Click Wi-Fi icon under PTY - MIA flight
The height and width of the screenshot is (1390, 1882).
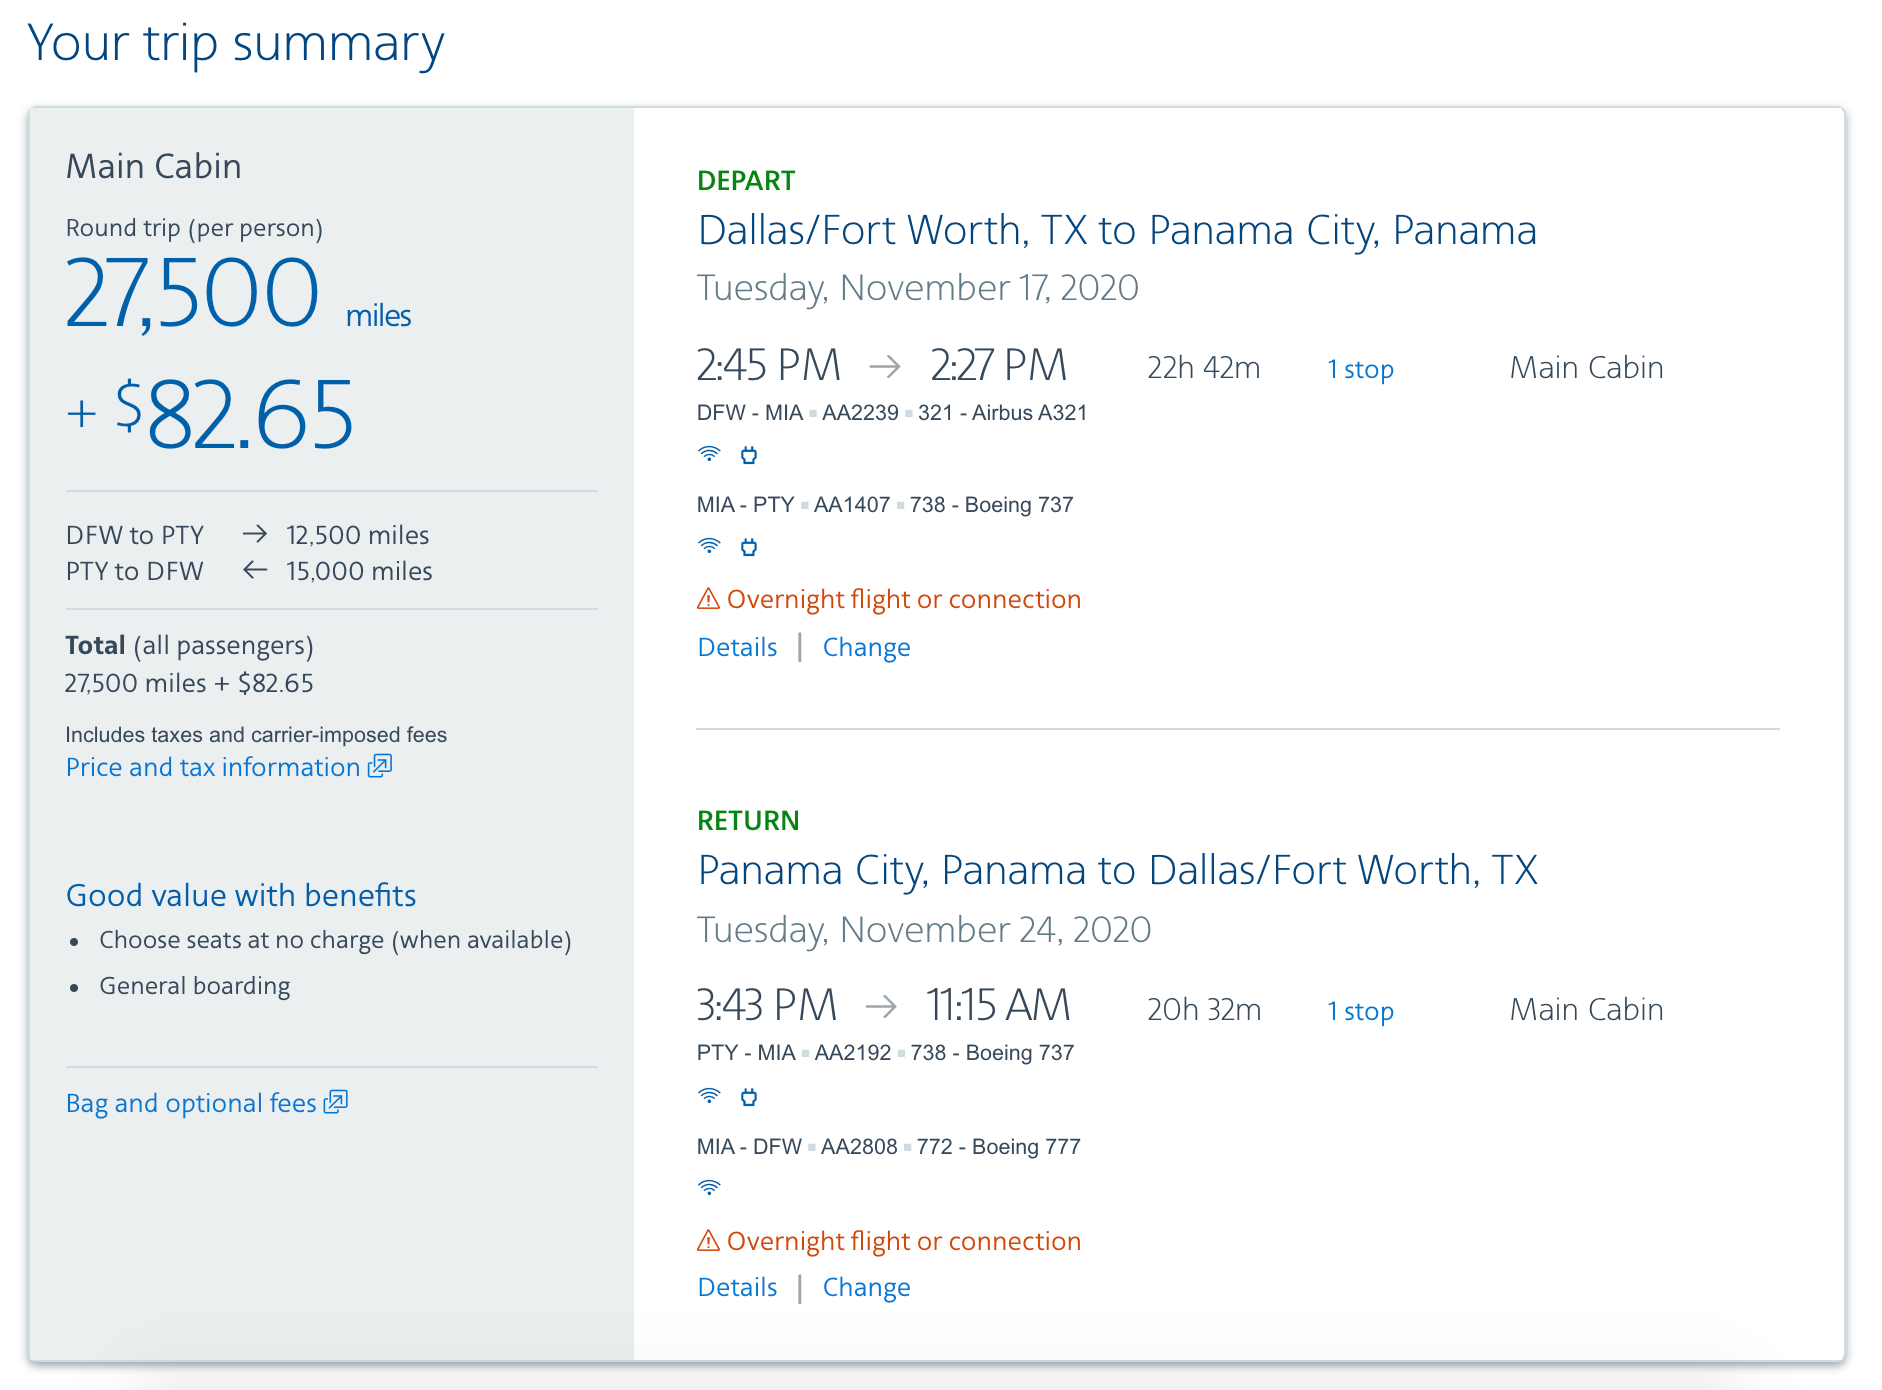coord(709,1097)
